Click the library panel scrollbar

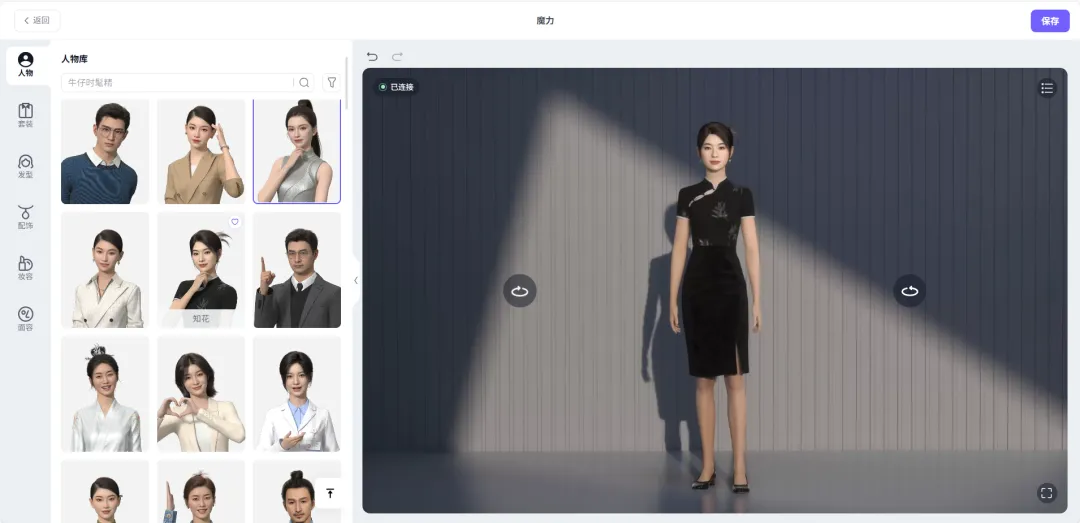[346, 83]
